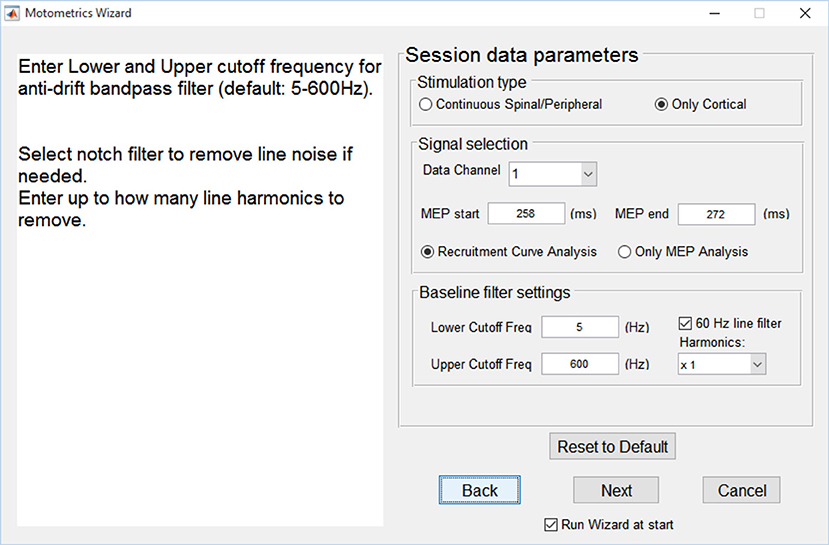Click the MEP end input field
Screen dimensions: 829x545
tap(716, 214)
